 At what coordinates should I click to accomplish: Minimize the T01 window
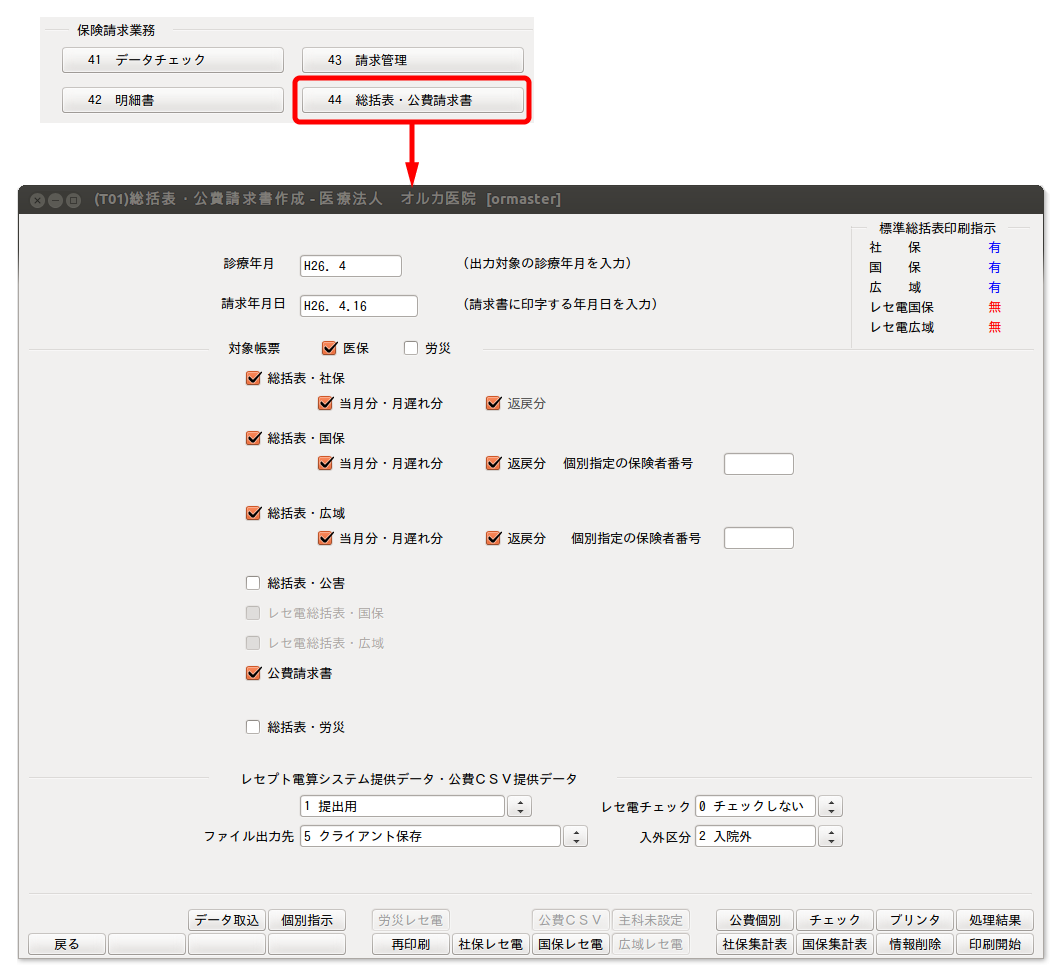(x=55, y=200)
